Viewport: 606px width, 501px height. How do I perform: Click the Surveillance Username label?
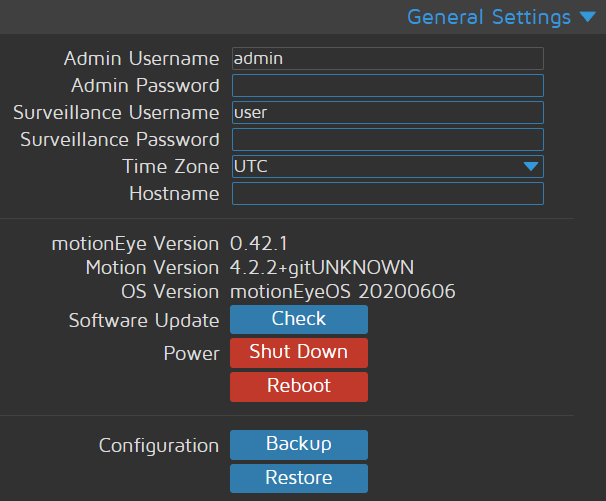pos(116,112)
